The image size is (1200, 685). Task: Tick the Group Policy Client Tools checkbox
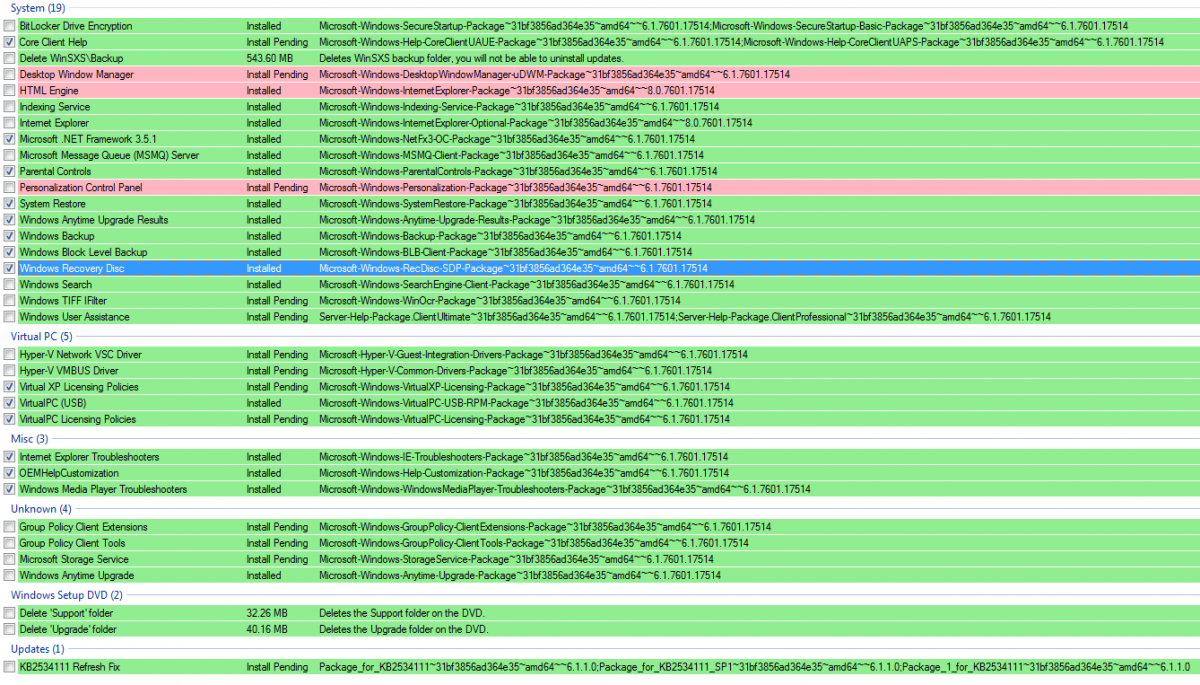10,543
